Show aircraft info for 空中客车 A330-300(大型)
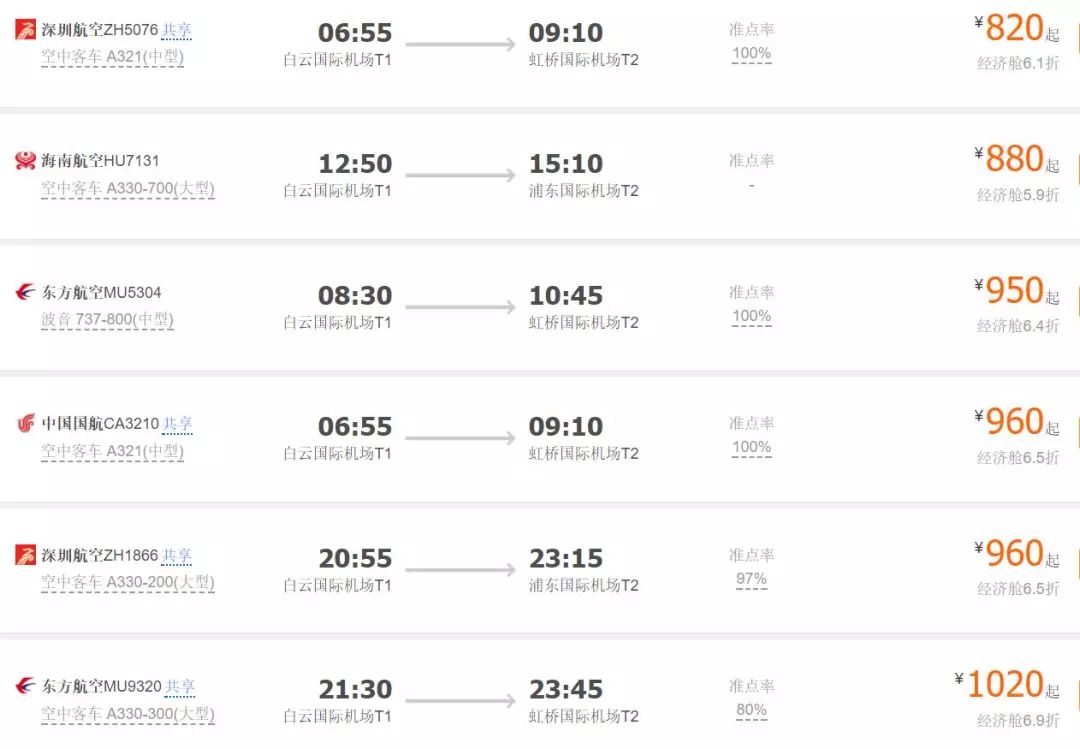The height and width of the screenshot is (749, 1080). [127, 714]
